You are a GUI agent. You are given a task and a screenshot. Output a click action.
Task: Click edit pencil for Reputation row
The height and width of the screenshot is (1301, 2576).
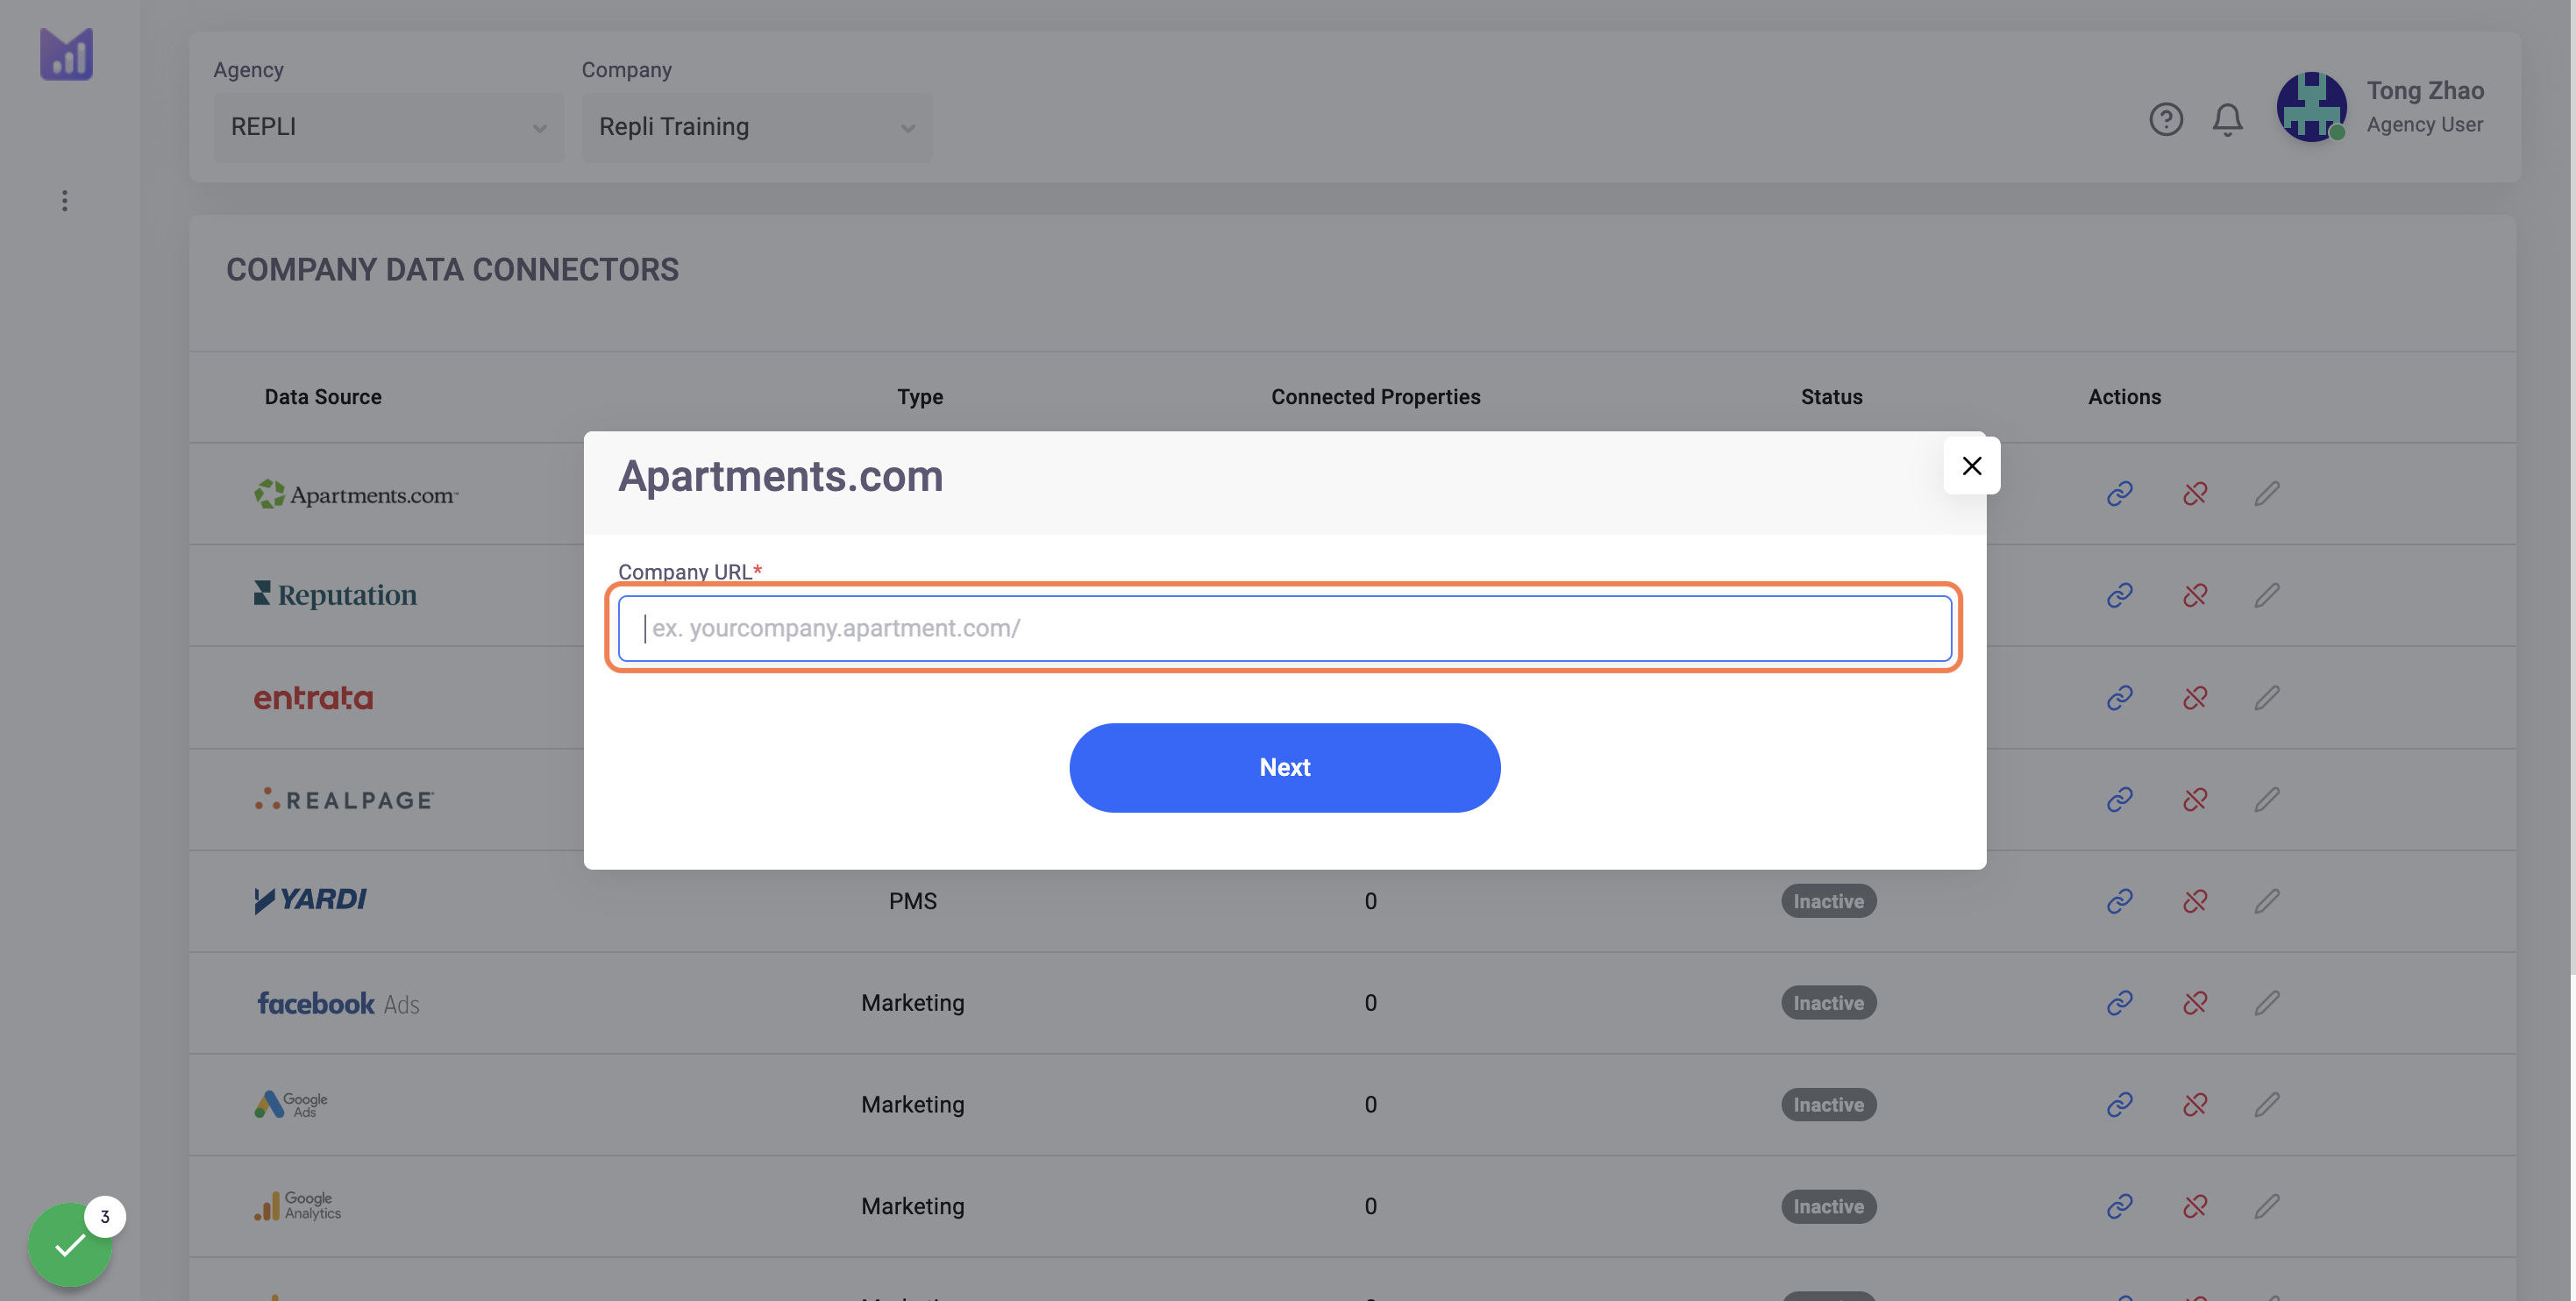2266,596
